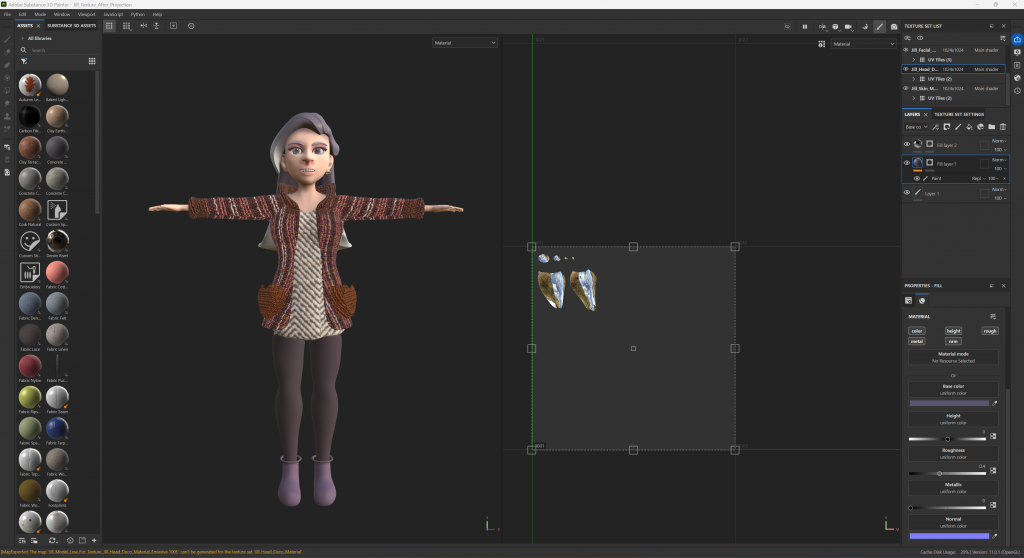Select the Autumn Leaves material thumbnail

[x=29, y=85]
